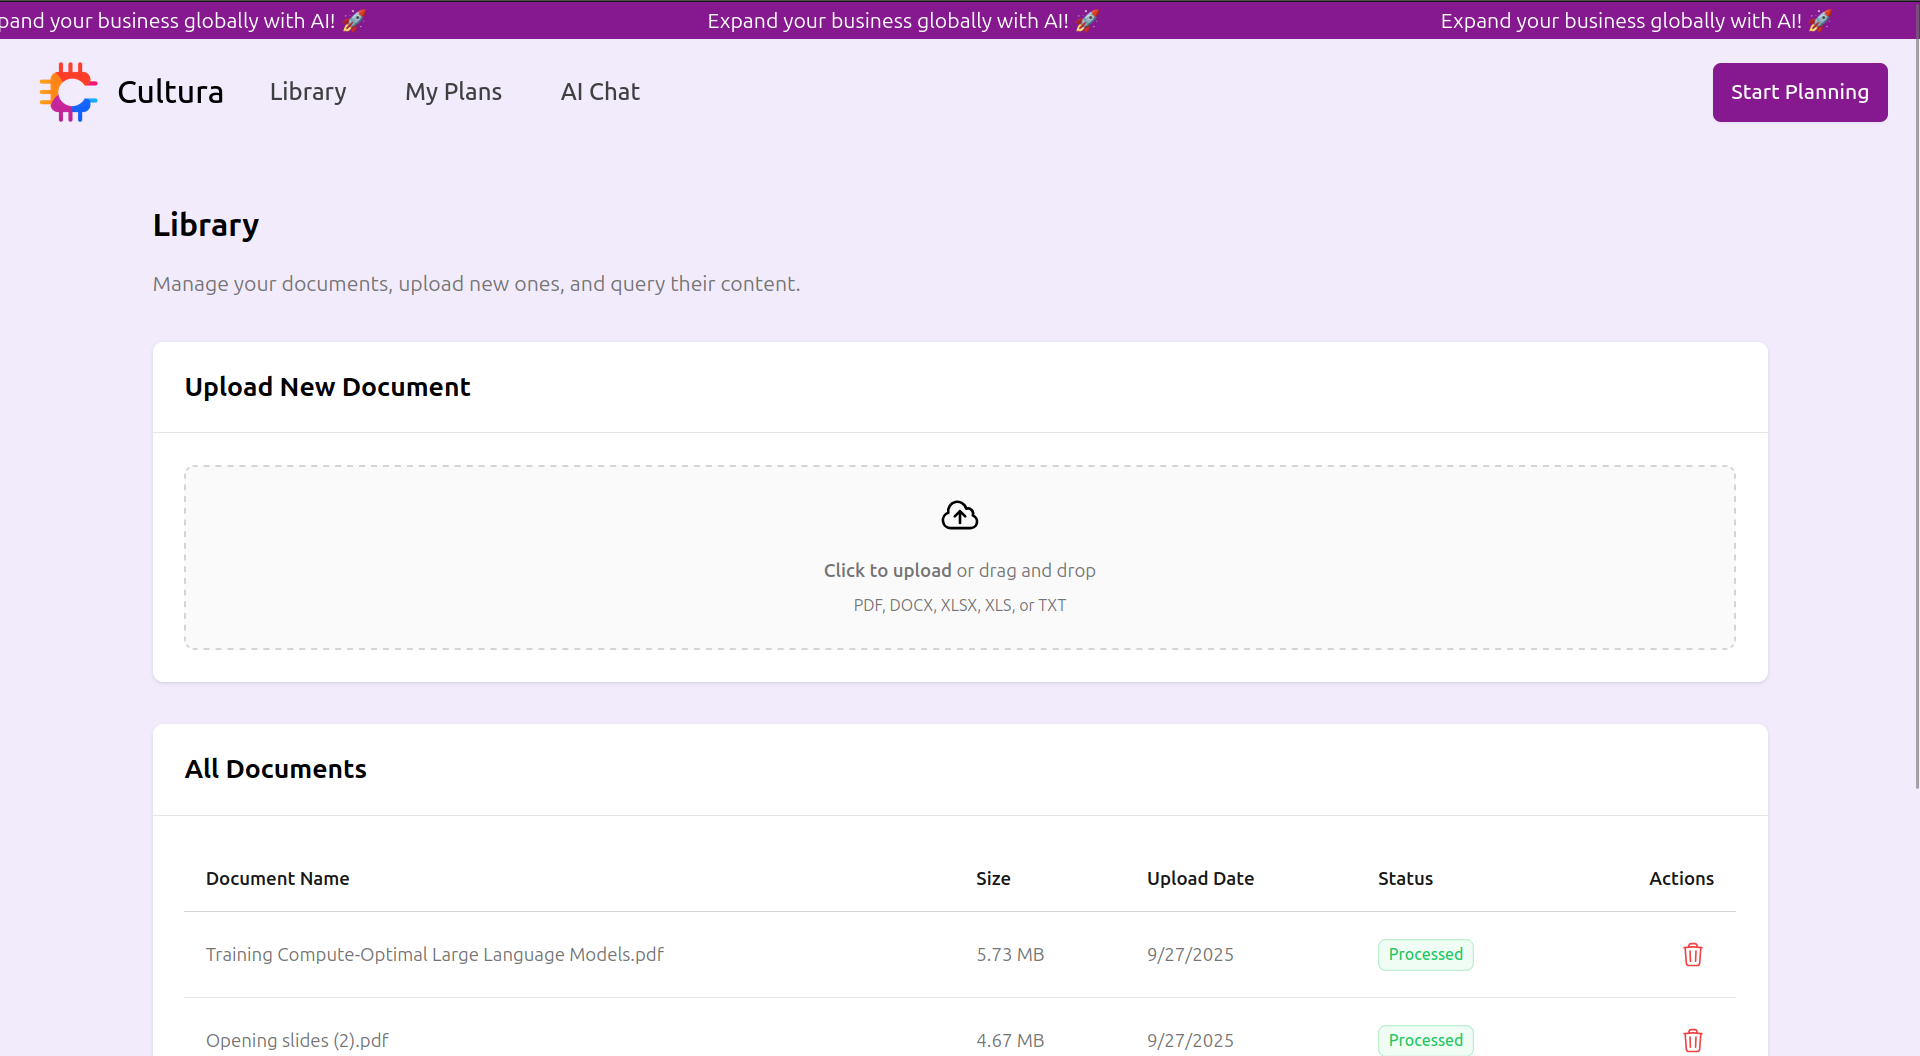Open the Library nav link
Image resolution: width=1920 pixels, height=1056 pixels.
(308, 92)
